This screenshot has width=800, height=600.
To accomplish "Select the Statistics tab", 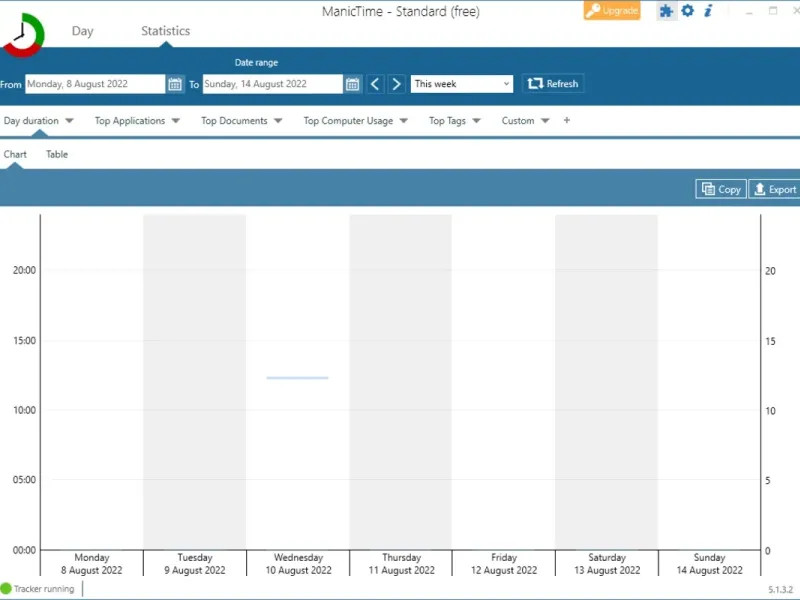I will [165, 31].
